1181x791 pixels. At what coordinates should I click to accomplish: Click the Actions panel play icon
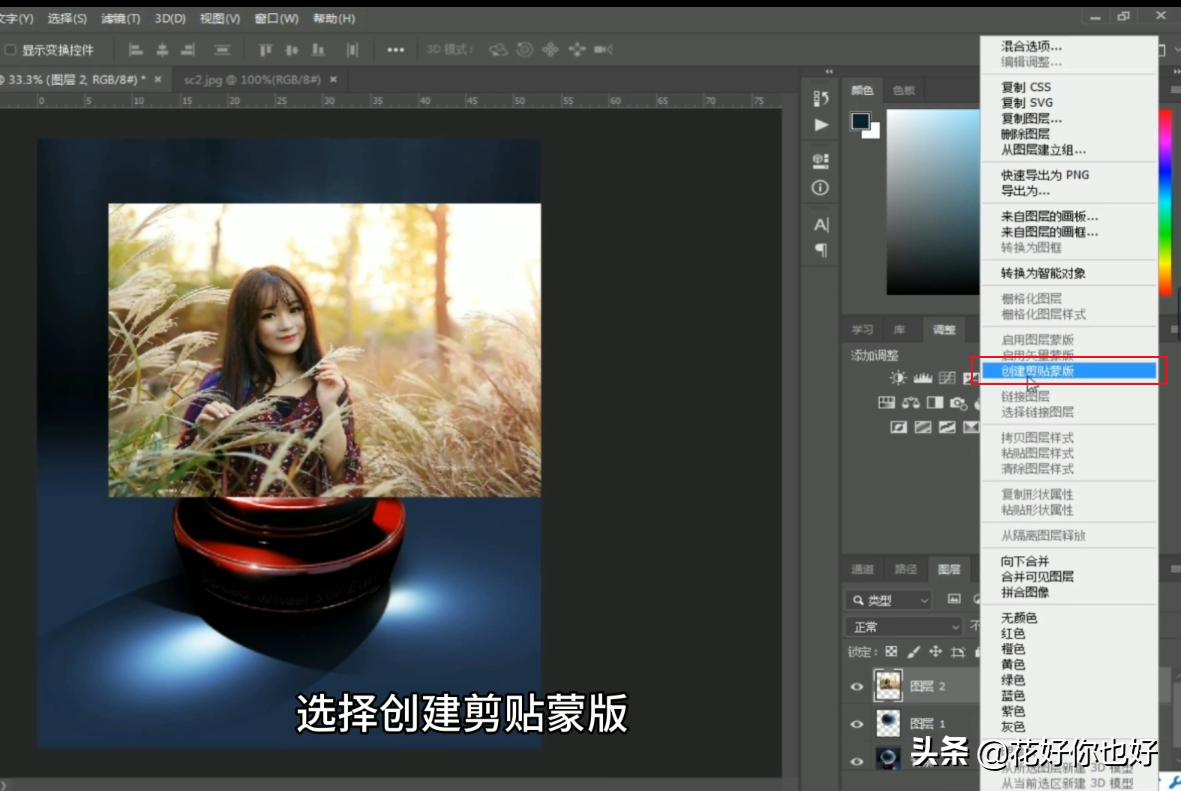(x=820, y=124)
